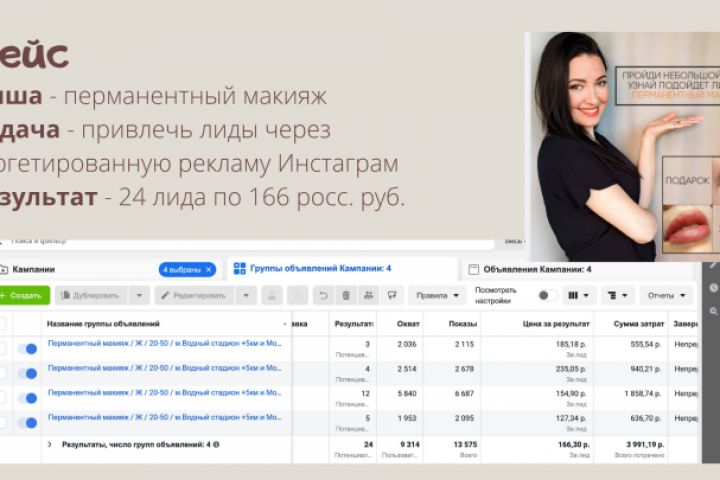Viewport: 720px width, 480px height.
Task: Open ad set link costing 1 858,74 р.
Action: coord(165,393)
